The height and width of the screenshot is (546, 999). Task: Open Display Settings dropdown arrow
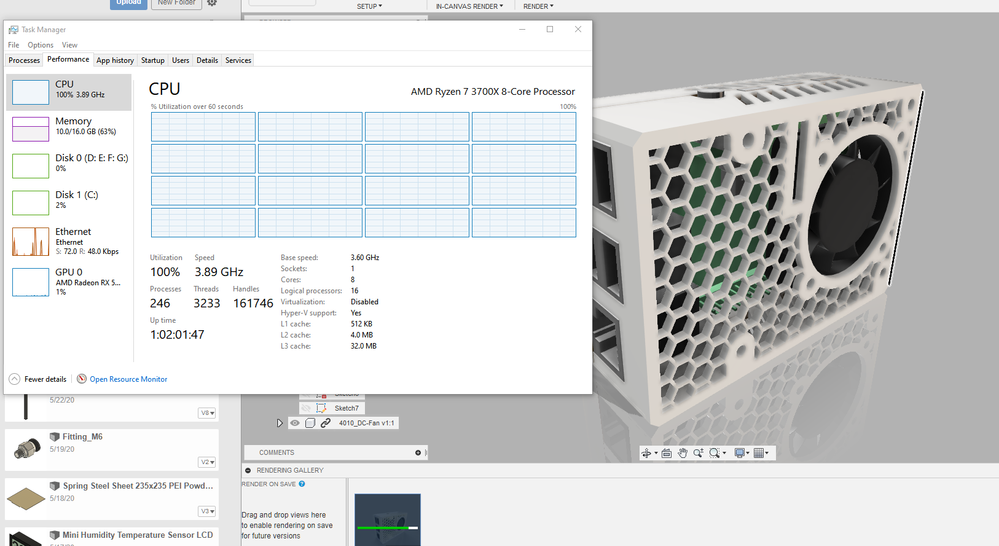(748, 454)
